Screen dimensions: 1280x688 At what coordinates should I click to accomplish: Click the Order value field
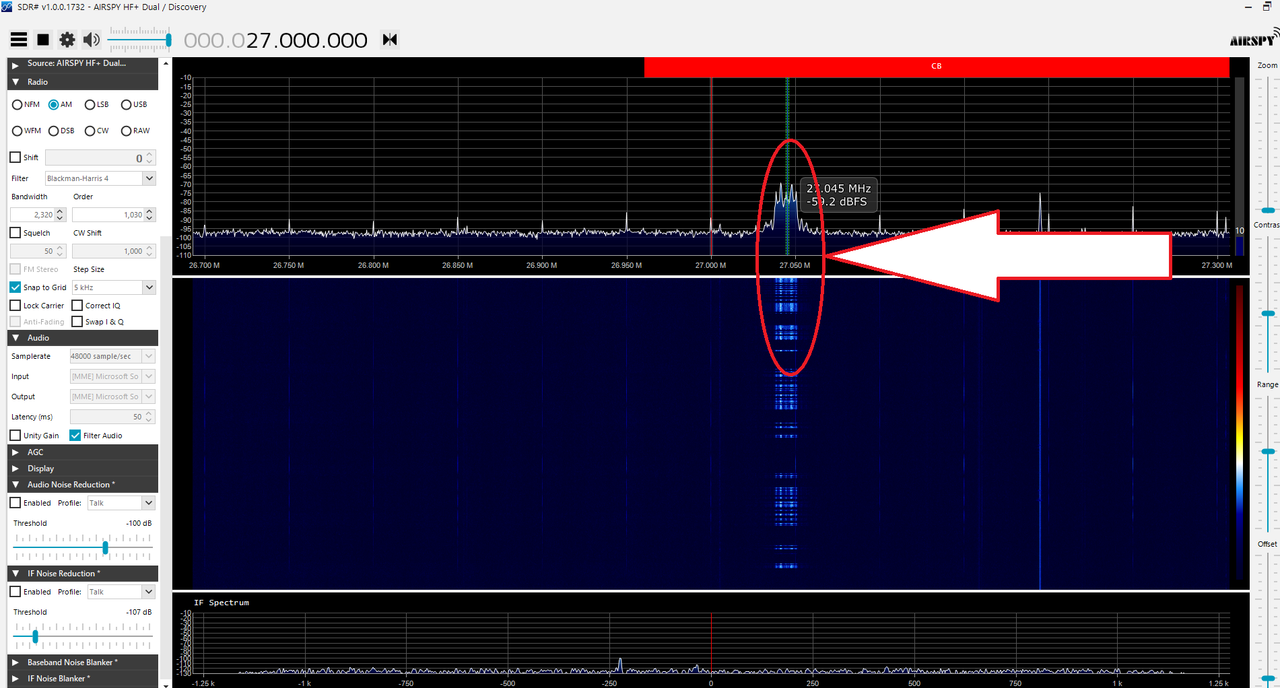(x=114, y=214)
